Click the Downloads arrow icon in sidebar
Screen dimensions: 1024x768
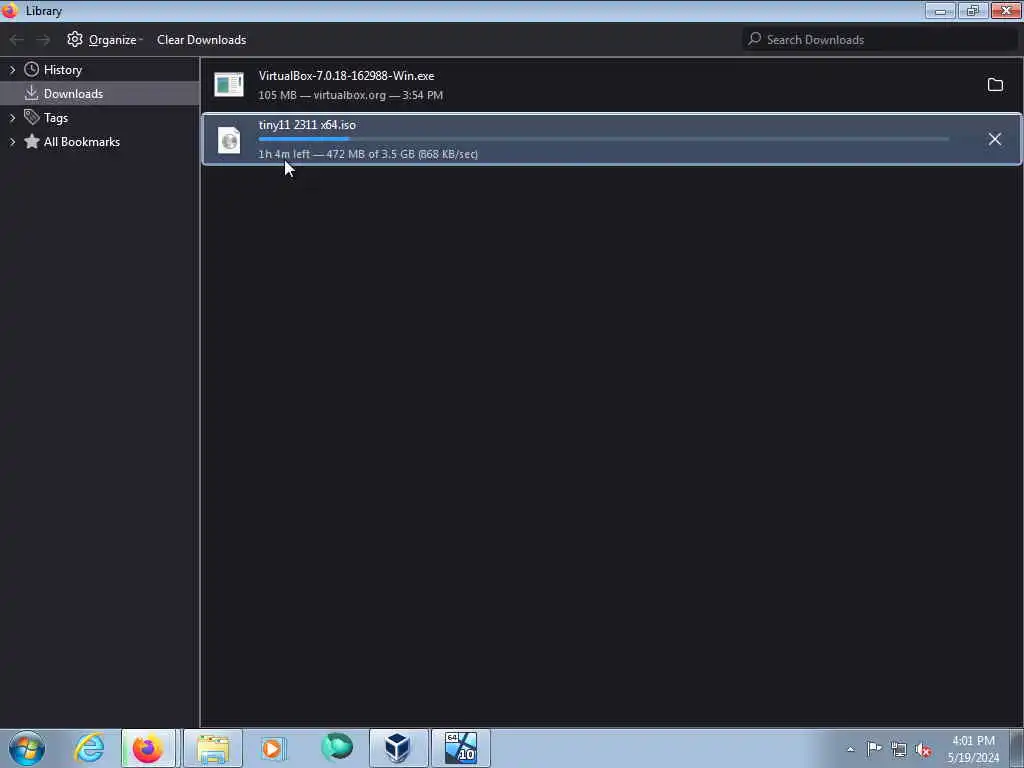(31, 93)
